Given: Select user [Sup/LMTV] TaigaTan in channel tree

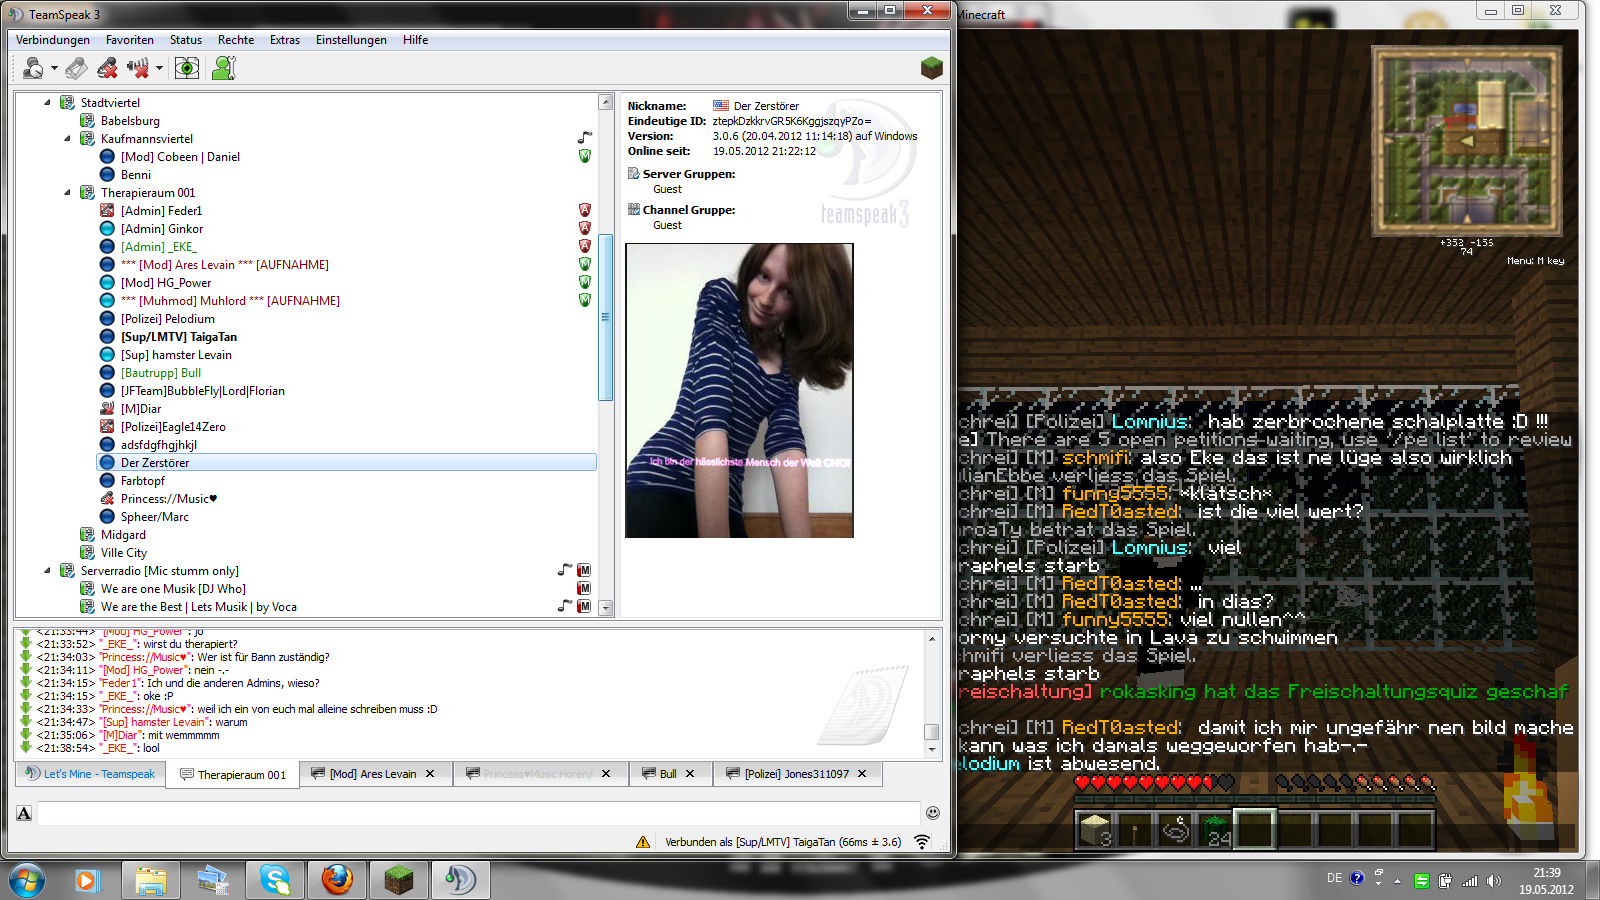Looking at the screenshot, I should click(178, 337).
